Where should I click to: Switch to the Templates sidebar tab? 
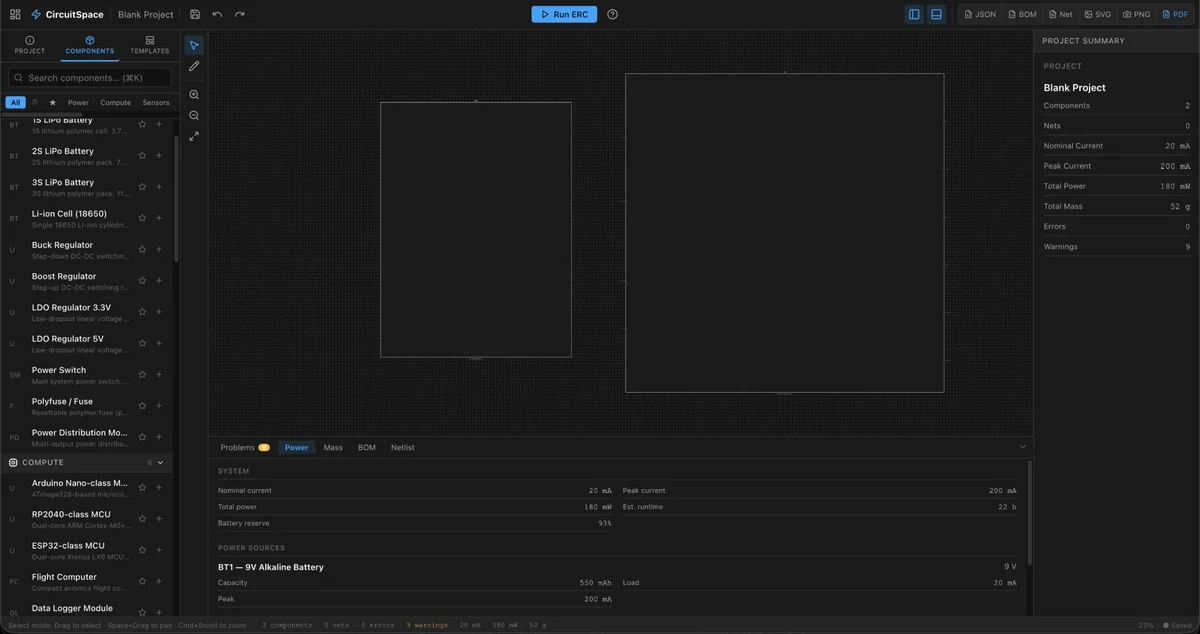coord(150,45)
